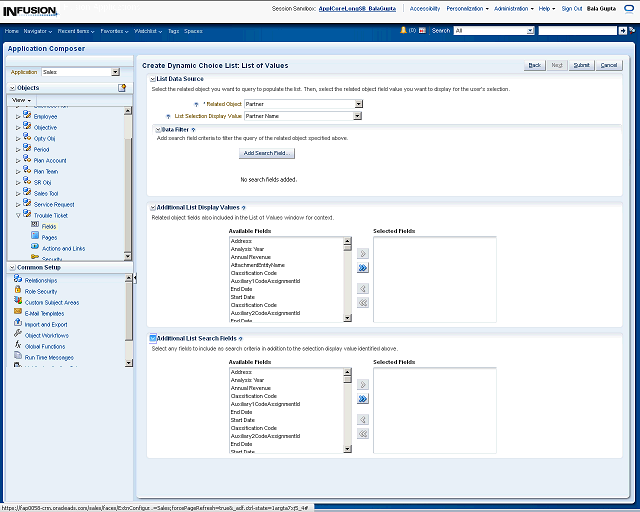
Task: Collapse the List Data Source section
Action: (x=153, y=78)
